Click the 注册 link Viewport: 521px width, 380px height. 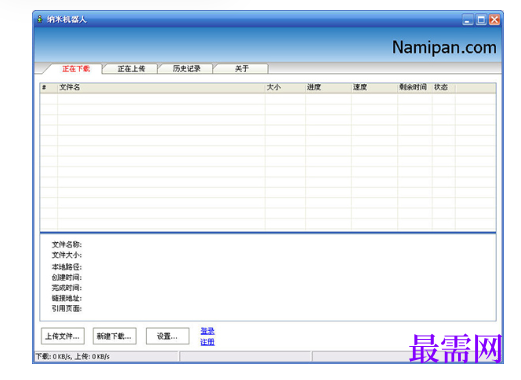(x=207, y=342)
